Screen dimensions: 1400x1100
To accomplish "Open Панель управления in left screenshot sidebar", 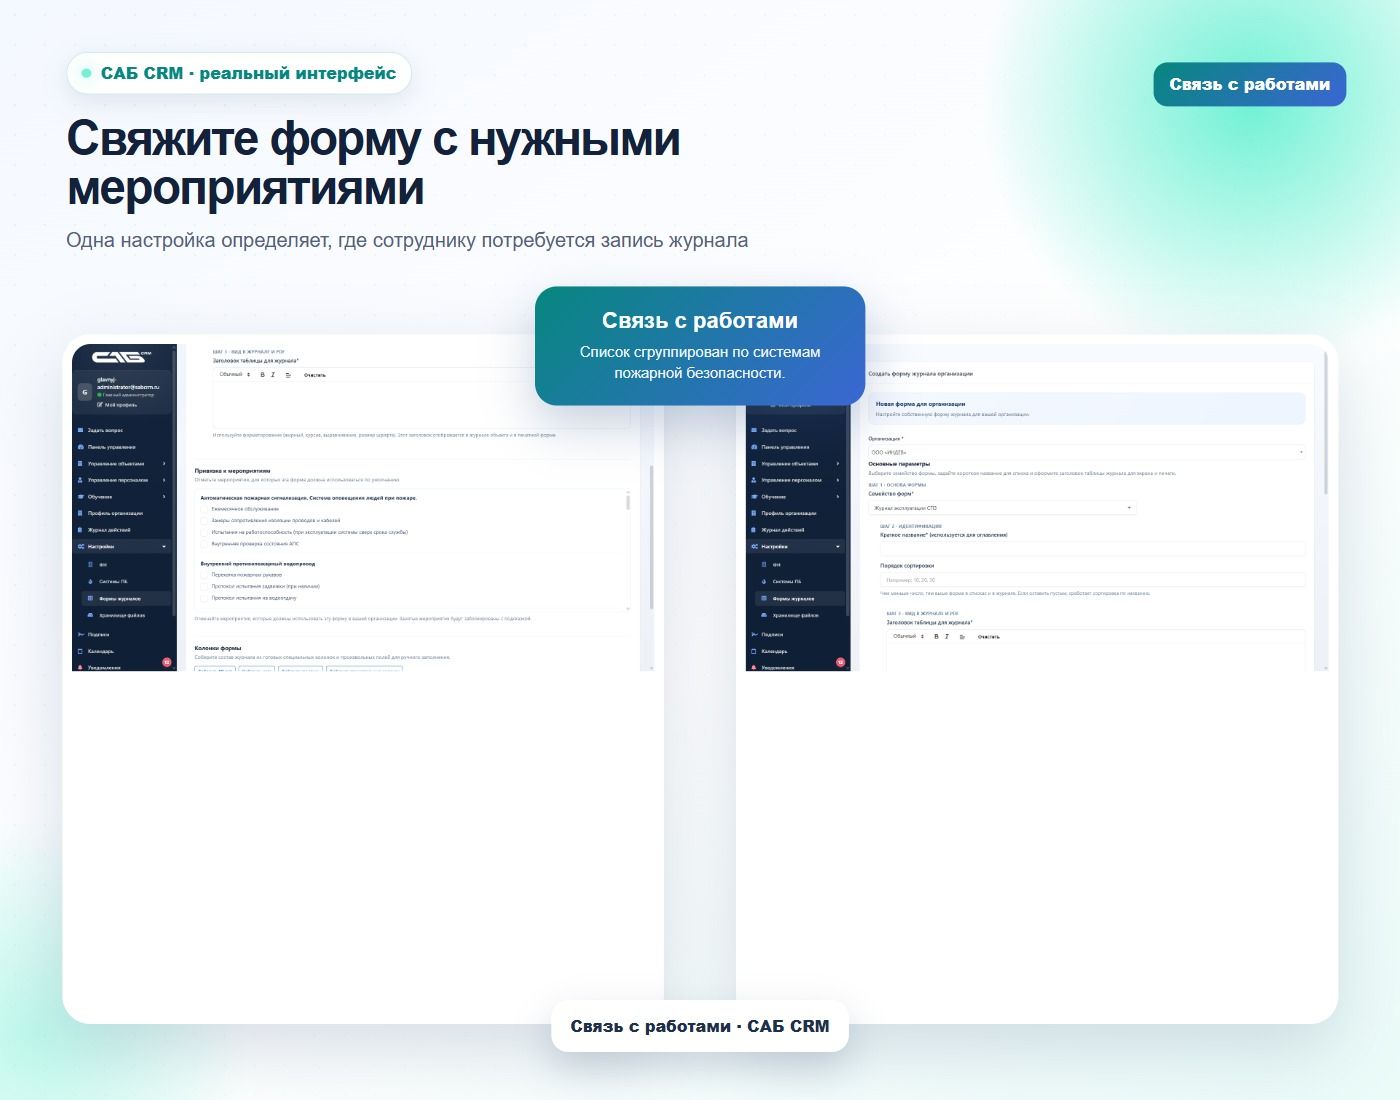I will point(123,447).
